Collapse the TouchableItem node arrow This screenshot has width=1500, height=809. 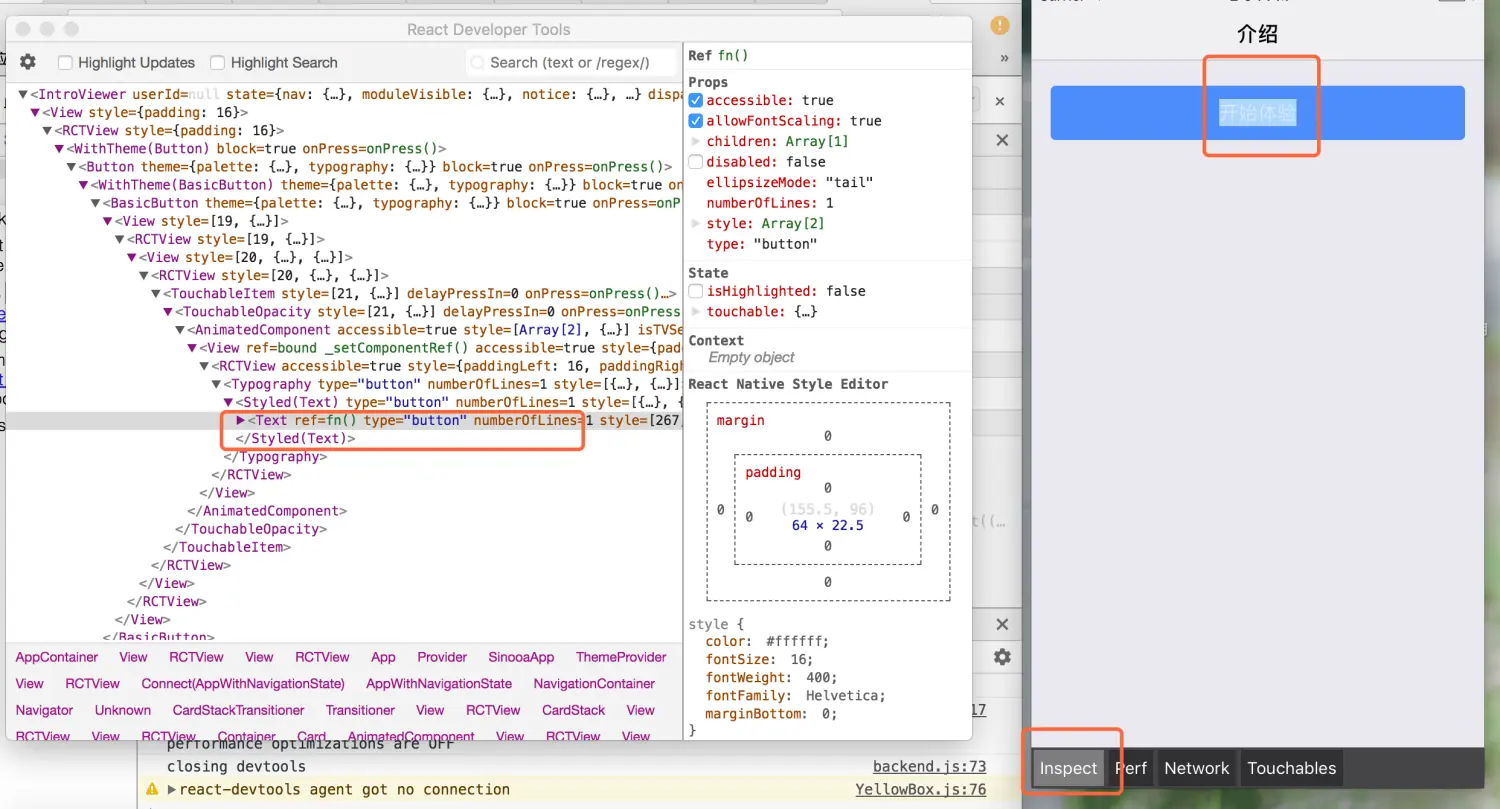155,294
